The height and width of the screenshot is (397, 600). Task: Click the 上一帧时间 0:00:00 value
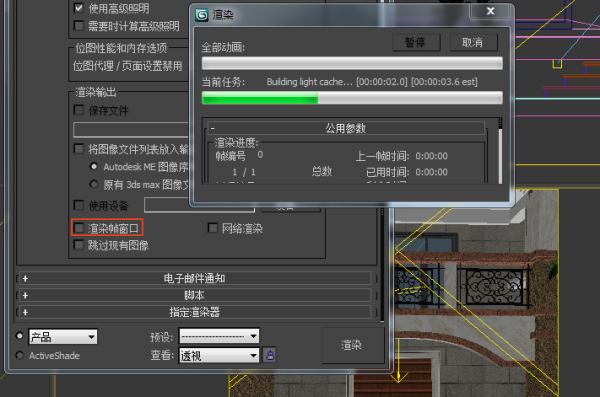(432, 156)
